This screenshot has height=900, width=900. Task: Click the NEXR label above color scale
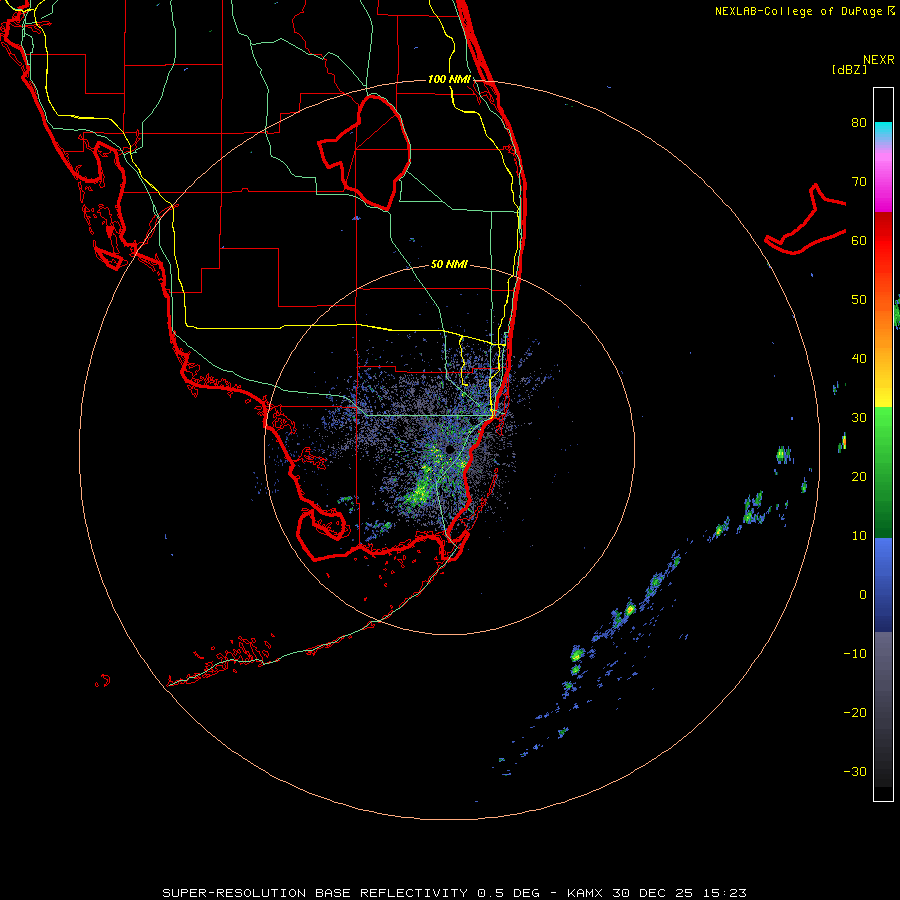click(879, 60)
